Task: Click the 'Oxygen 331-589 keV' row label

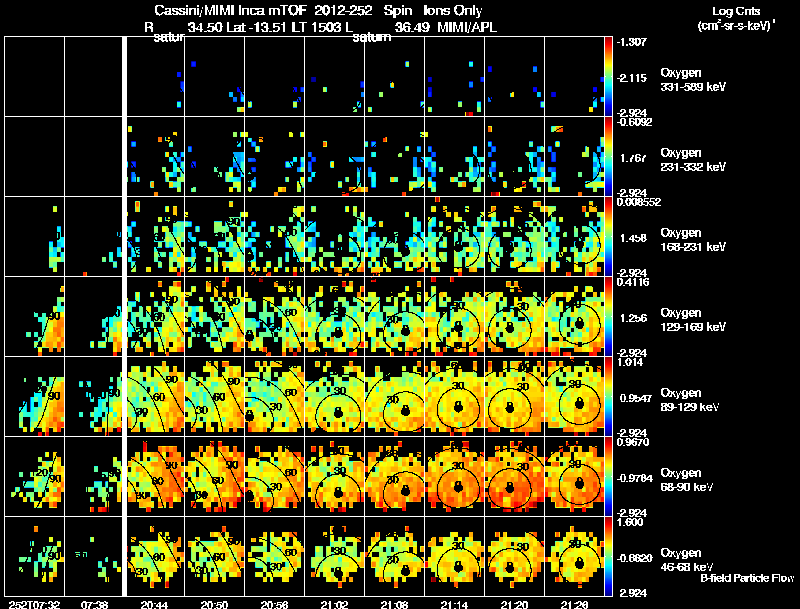Action: click(x=693, y=80)
